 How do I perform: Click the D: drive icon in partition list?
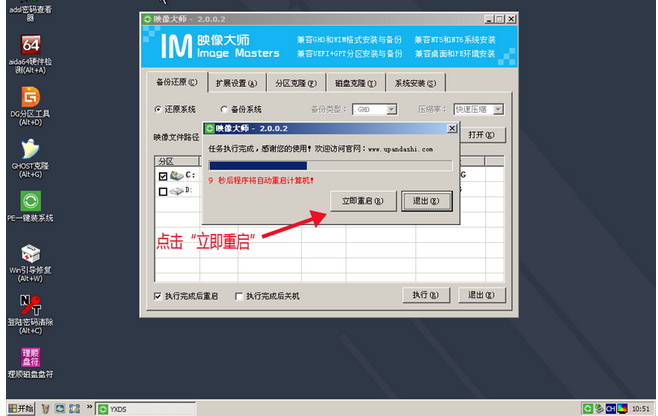[177, 191]
